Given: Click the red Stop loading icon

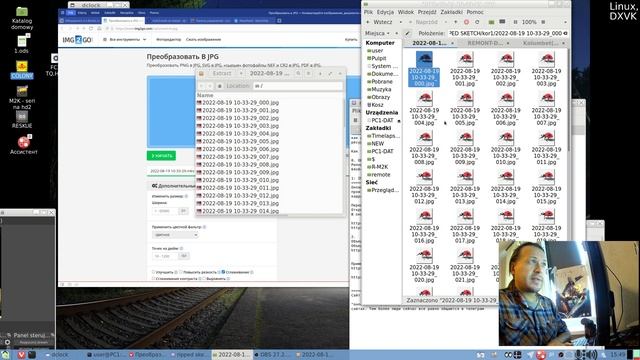Looking at the screenshot, I should click(x=466, y=22).
